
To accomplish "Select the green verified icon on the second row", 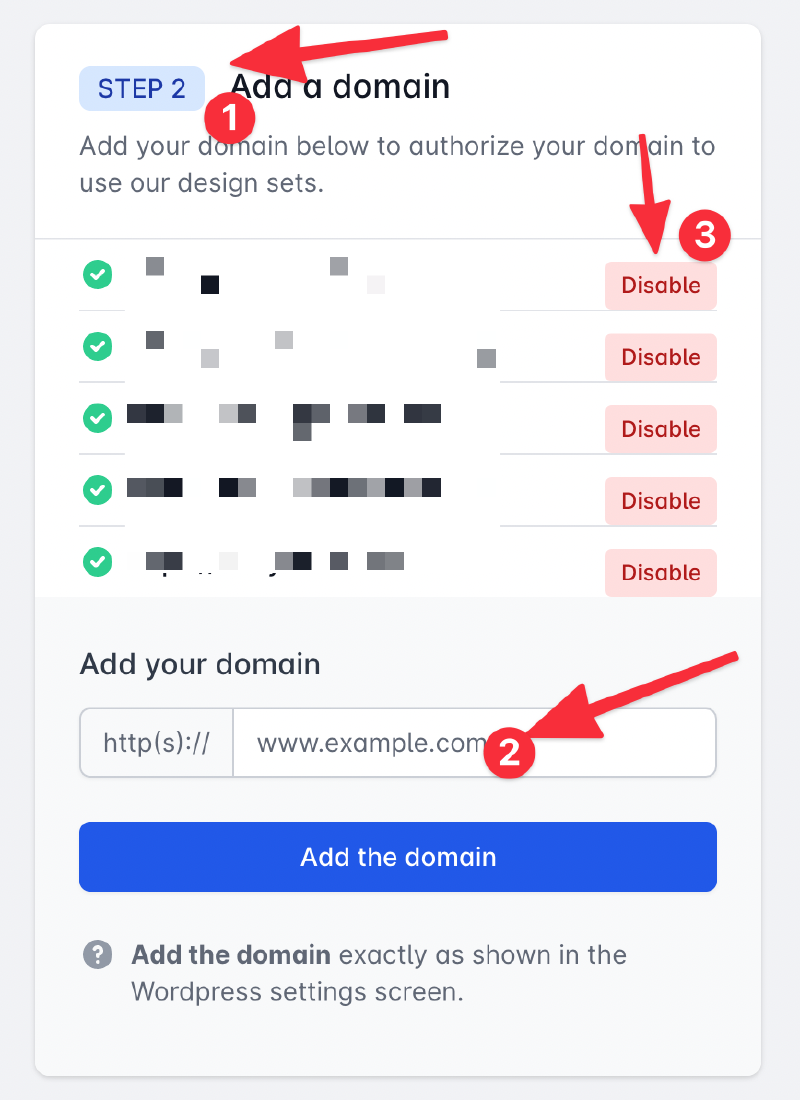I will click(x=97, y=347).
